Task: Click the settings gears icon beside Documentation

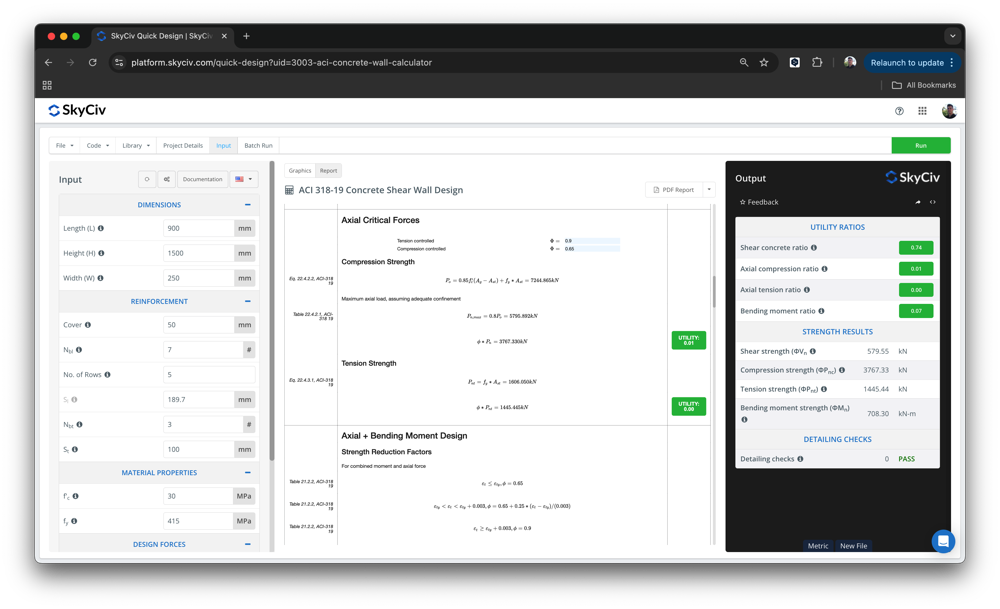Action: [x=167, y=179]
